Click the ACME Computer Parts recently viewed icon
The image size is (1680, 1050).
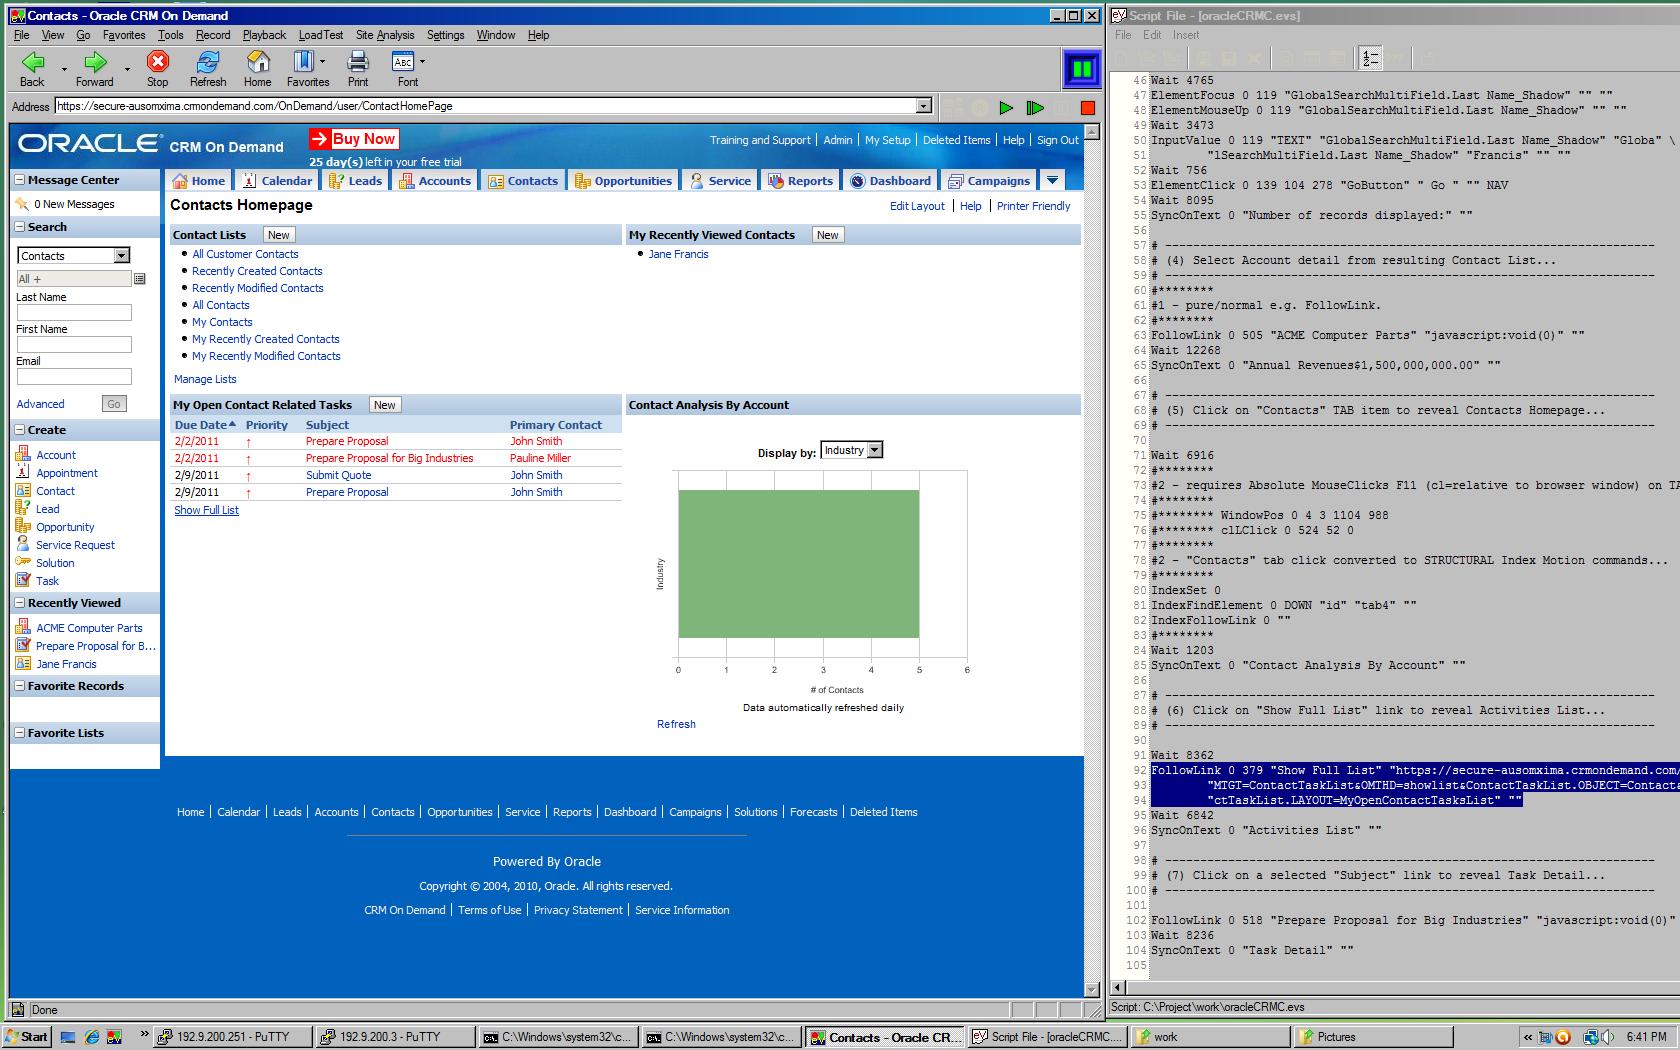tap(23, 627)
